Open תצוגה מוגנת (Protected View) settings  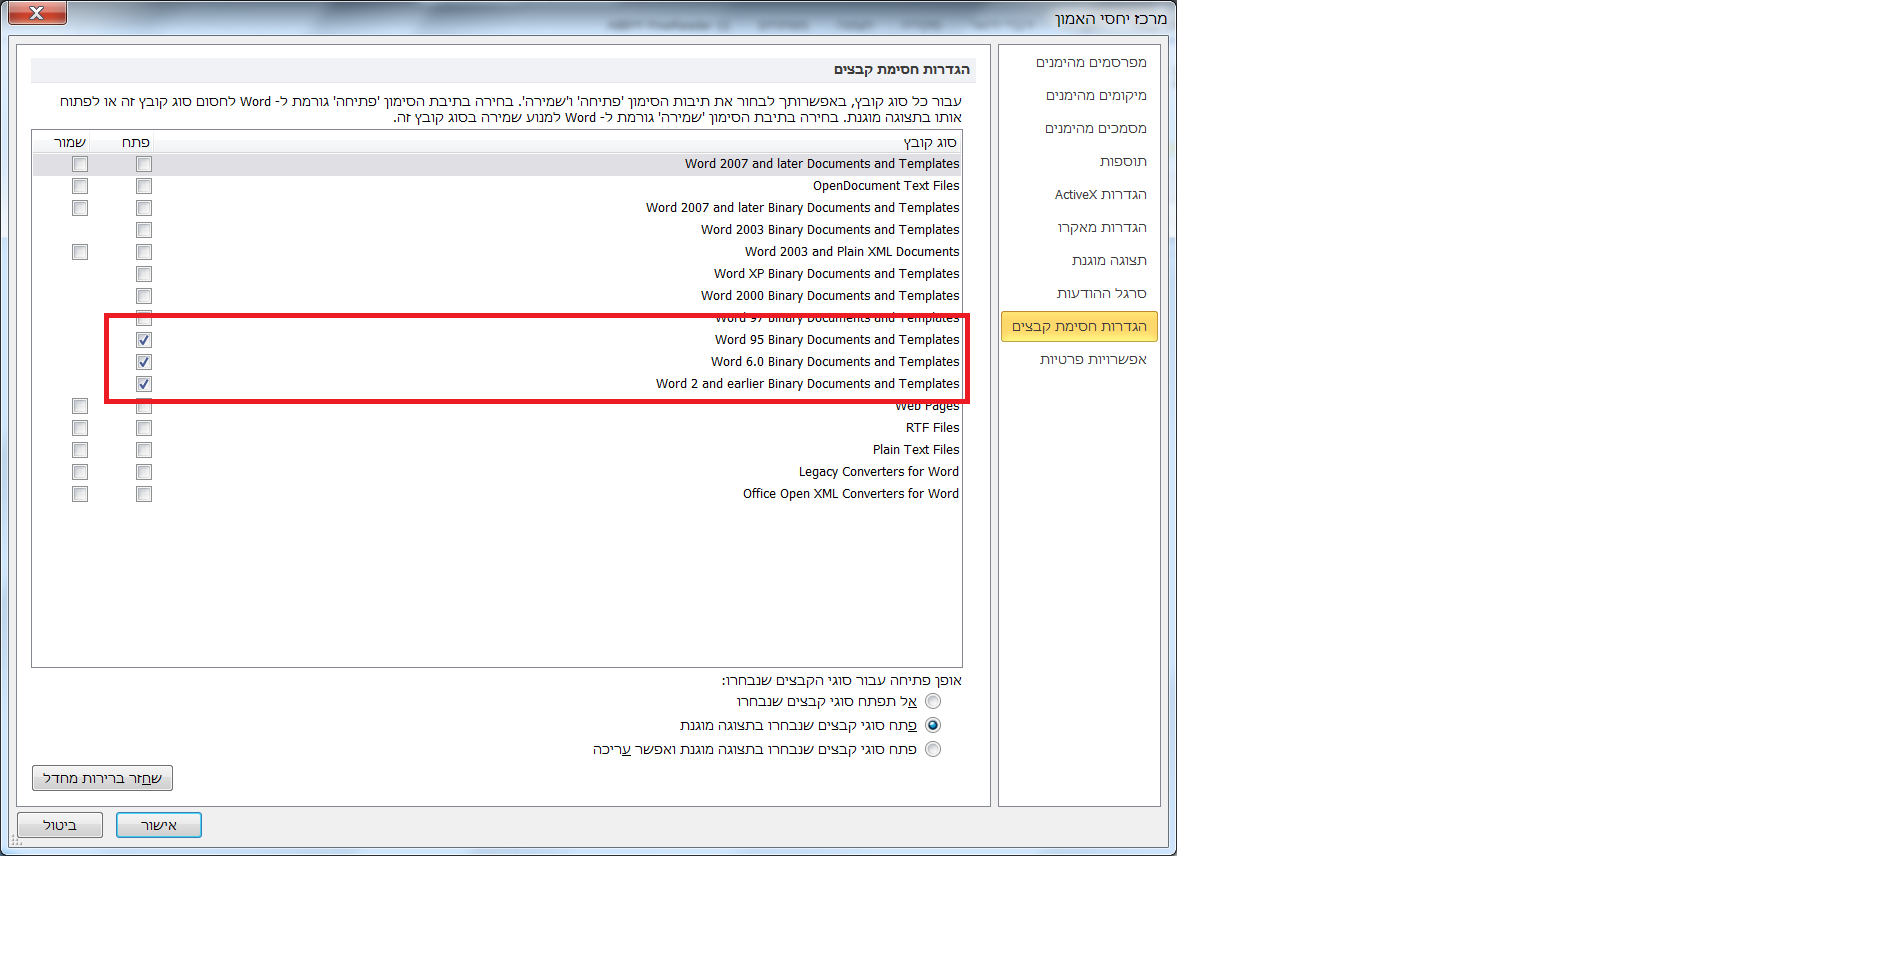click(1109, 261)
